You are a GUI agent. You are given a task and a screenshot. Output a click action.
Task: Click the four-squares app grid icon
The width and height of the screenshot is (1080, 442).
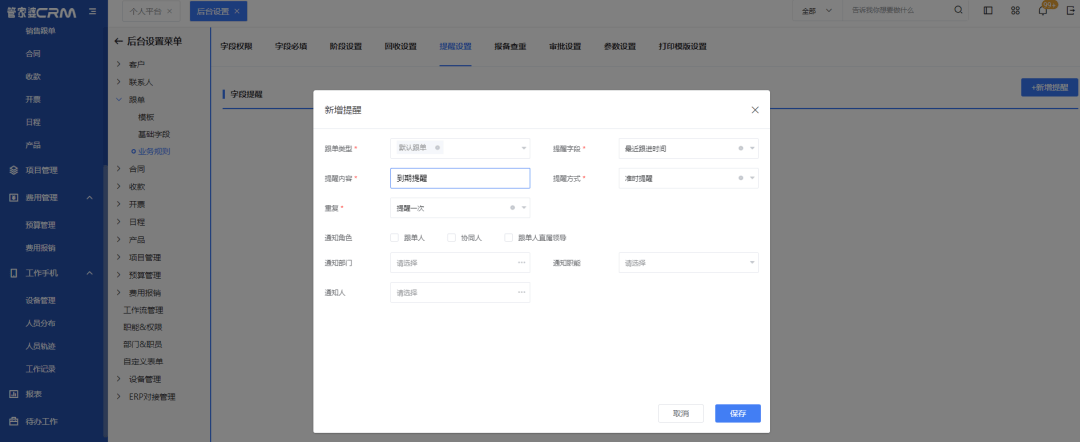pyautogui.click(x=1015, y=10)
